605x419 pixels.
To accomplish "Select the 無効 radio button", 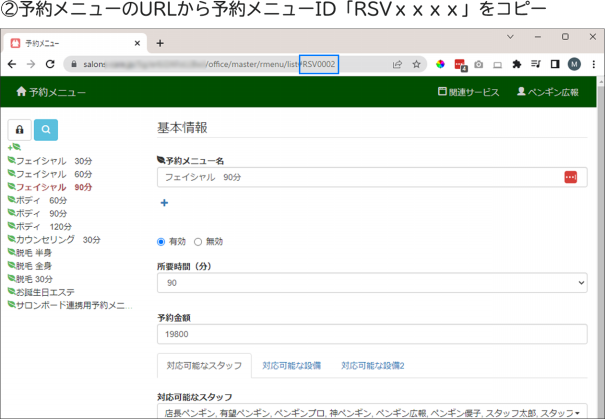I will tap(198, 241).
